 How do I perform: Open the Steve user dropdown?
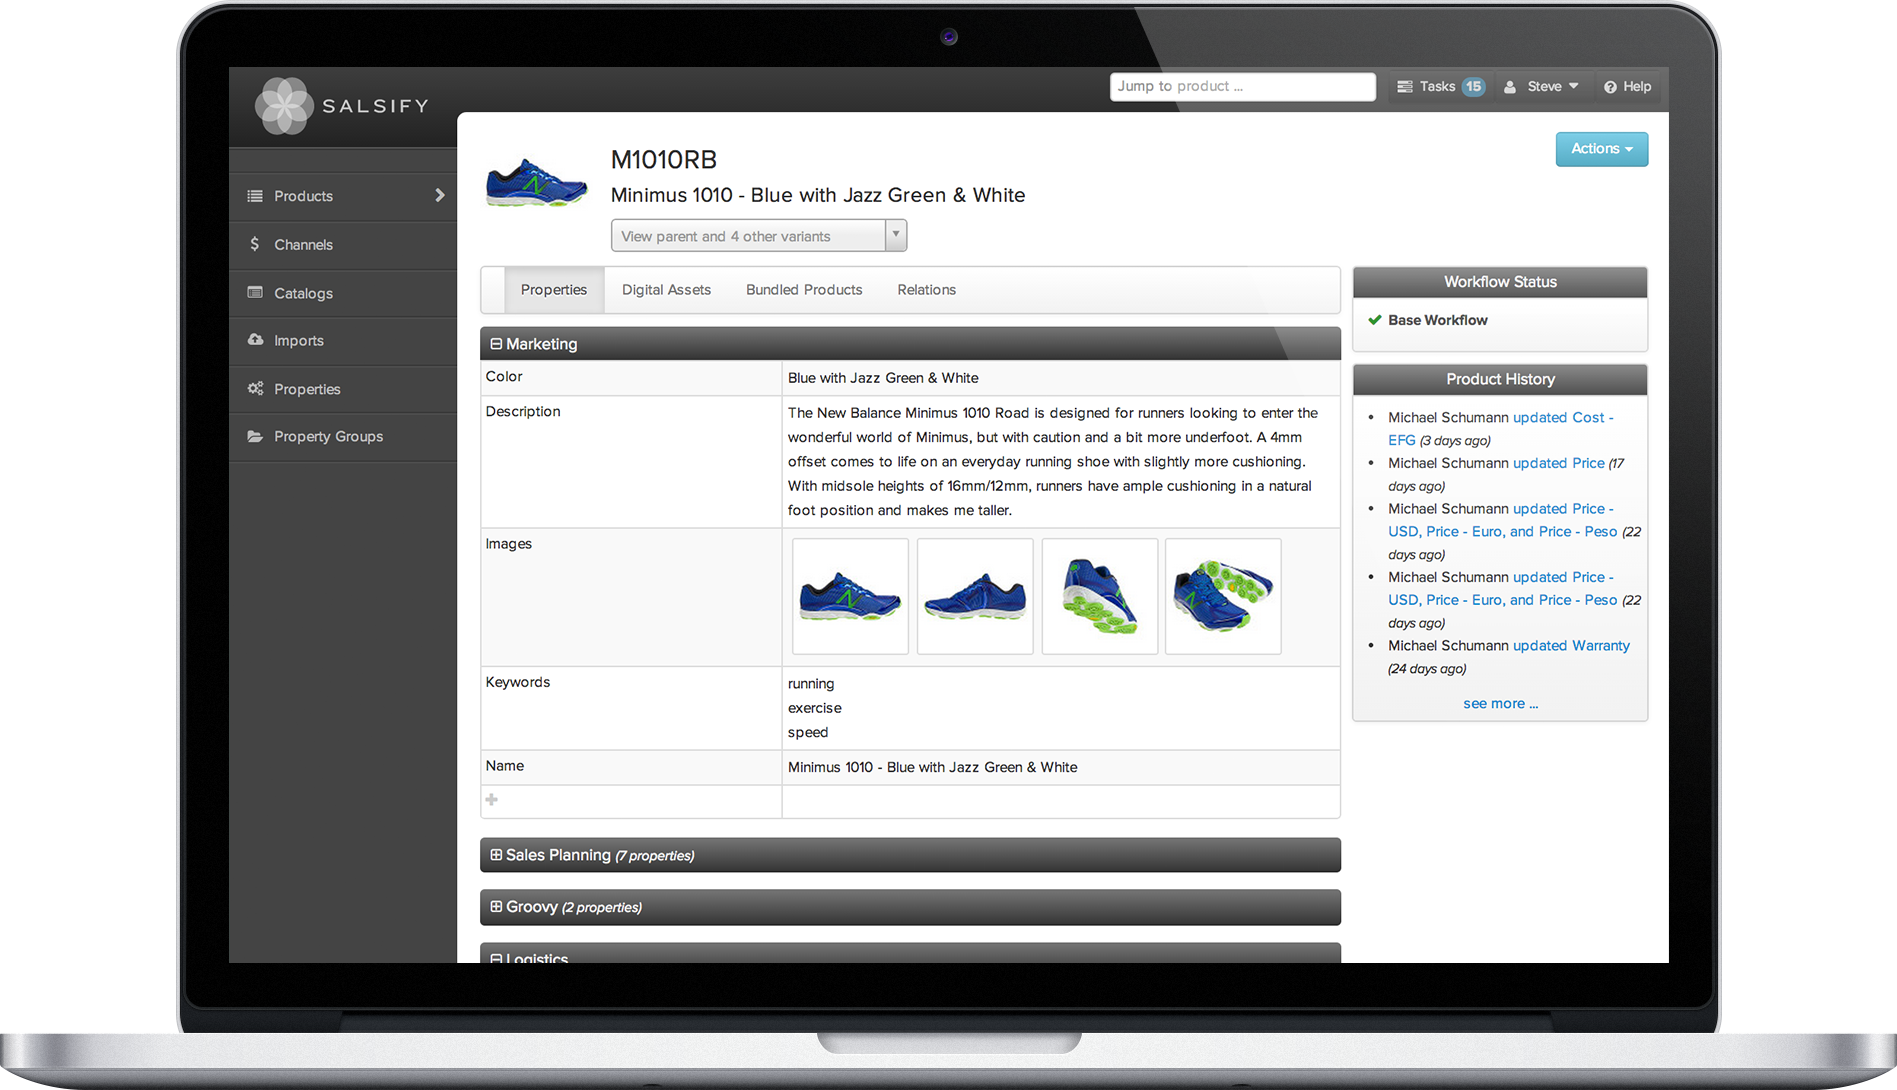pos(1543,87)
